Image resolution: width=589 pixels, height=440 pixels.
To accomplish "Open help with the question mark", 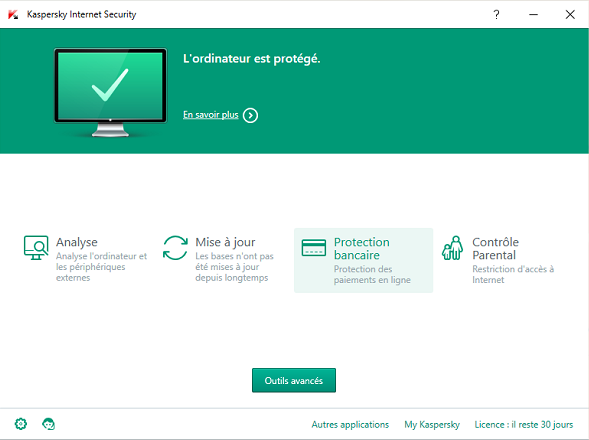I will (496, 15).
